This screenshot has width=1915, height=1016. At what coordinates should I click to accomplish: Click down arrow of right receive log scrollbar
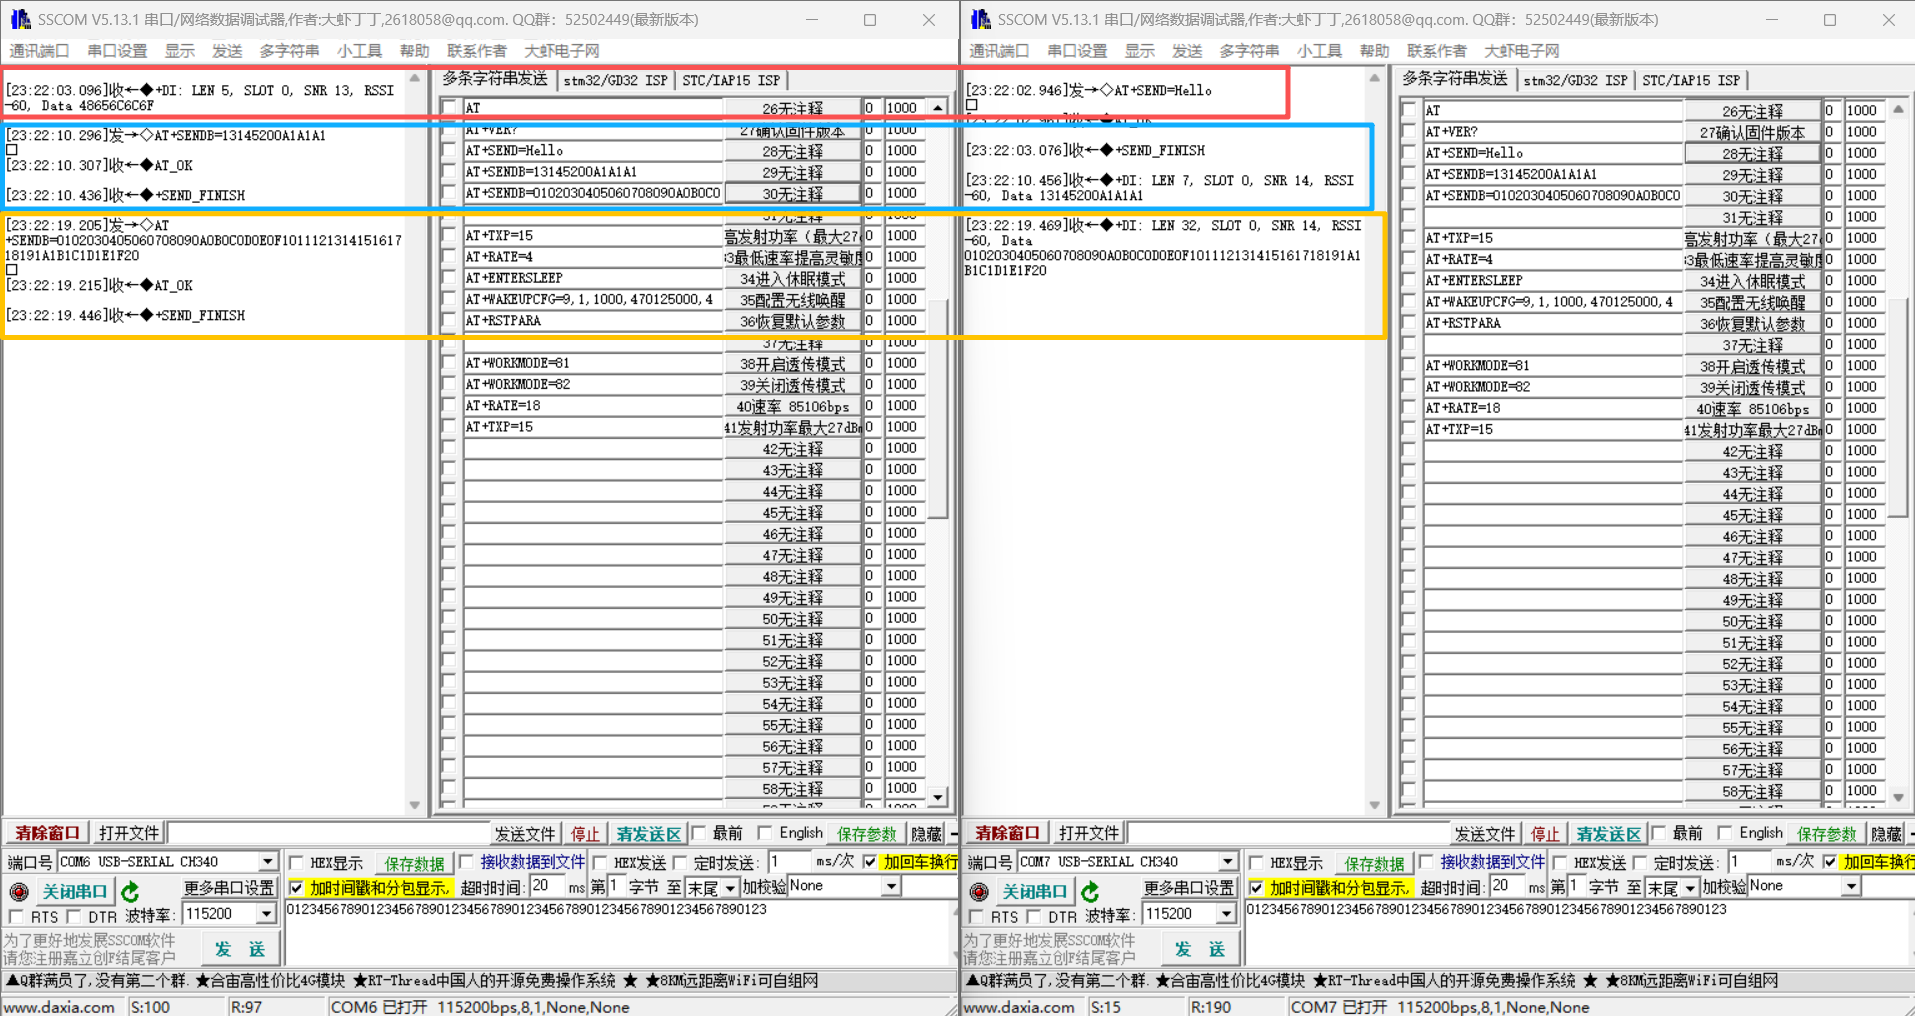(1375, 805)
